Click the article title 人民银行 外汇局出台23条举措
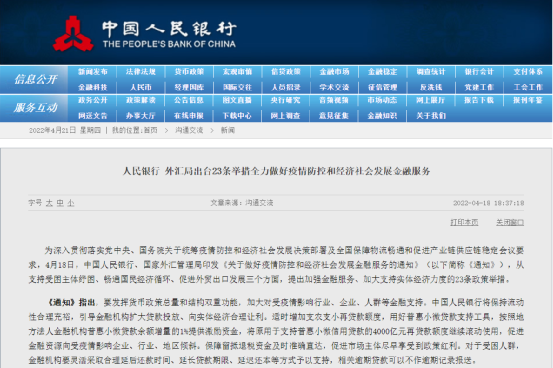Screen dimensions: 553x368 coord(276,171)
